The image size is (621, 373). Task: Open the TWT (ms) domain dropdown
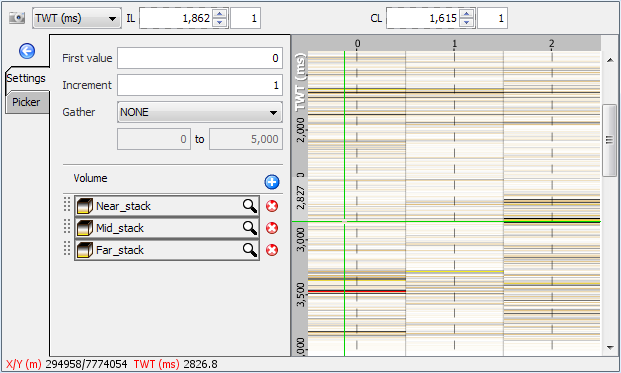click(77, 18)
